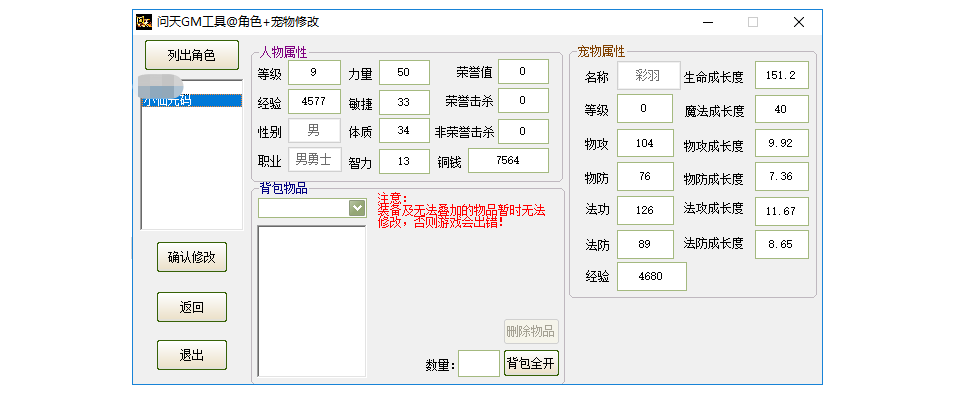Click the 人物属性 group title
Screen dimensions: 971x393
(x=282, y=52)
